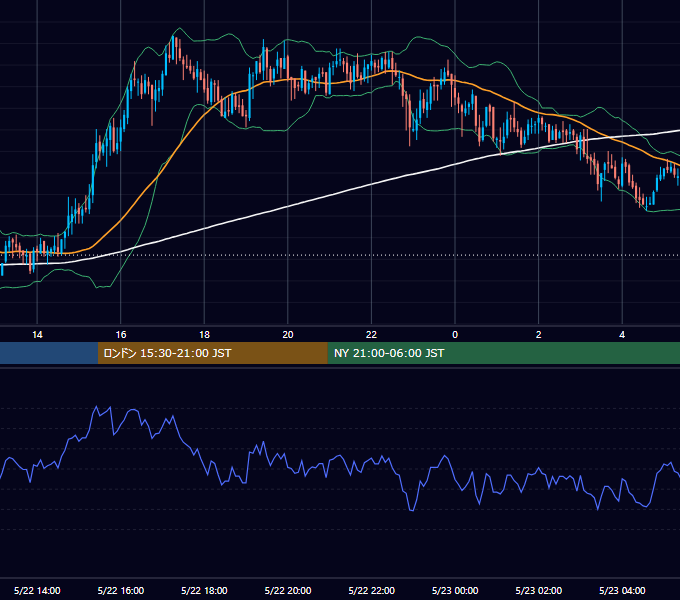Viewport: 680px width, 600px height.
Task: Click the hour label 20 on upper axis
Action: 288,335
